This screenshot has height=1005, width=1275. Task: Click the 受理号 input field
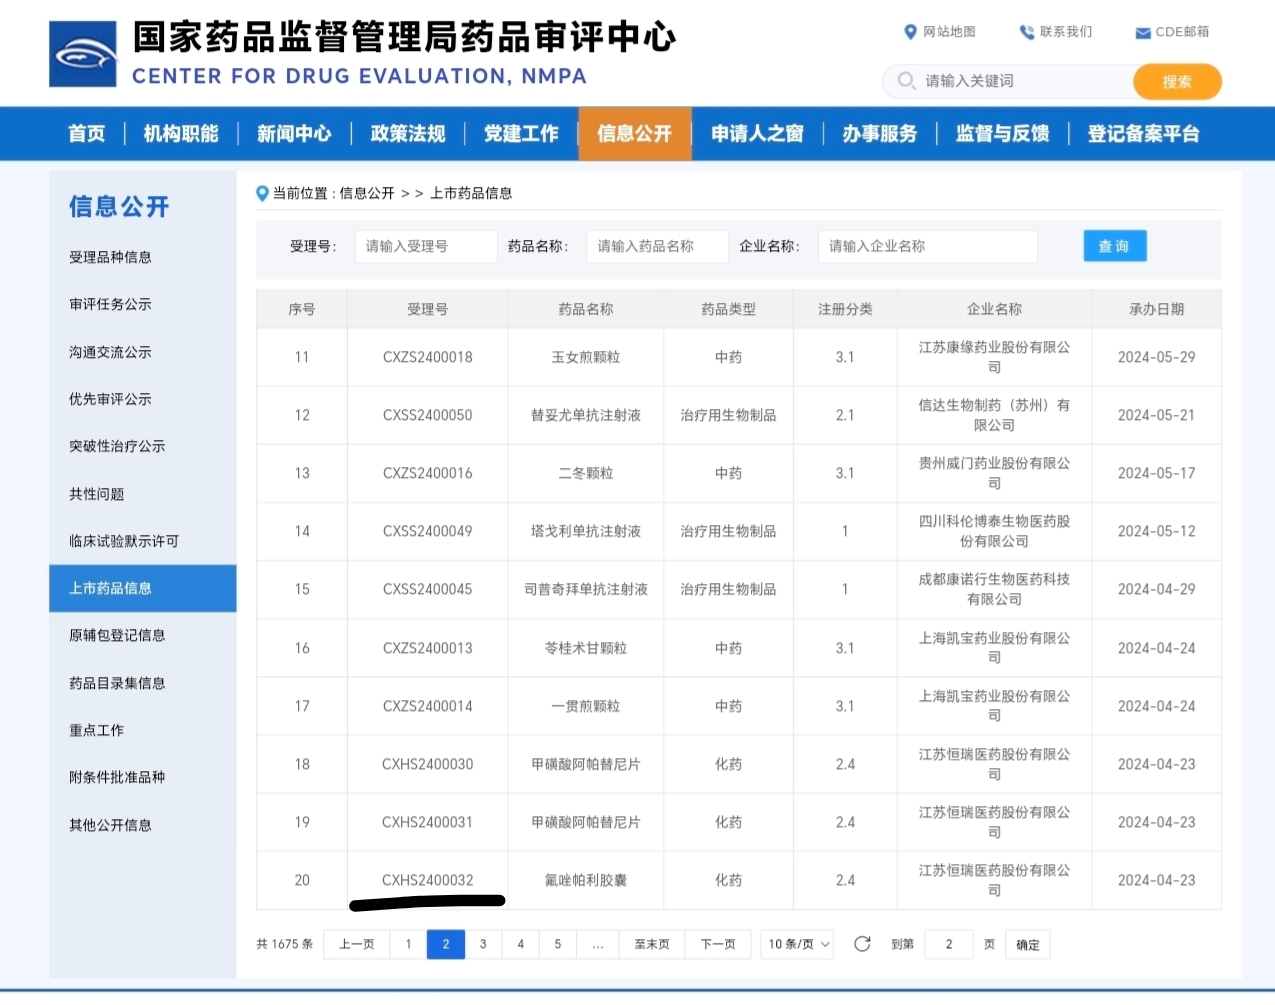coord(425,246)
